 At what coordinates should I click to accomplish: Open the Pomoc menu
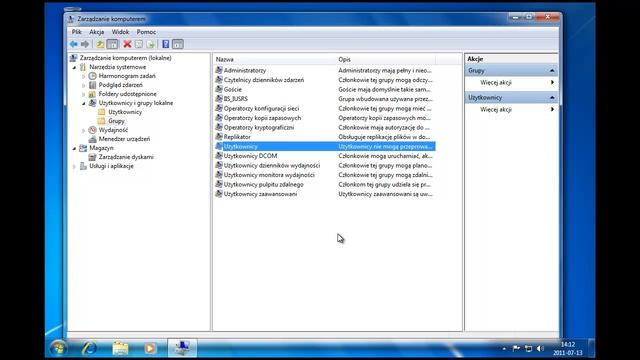coord(146,32)
